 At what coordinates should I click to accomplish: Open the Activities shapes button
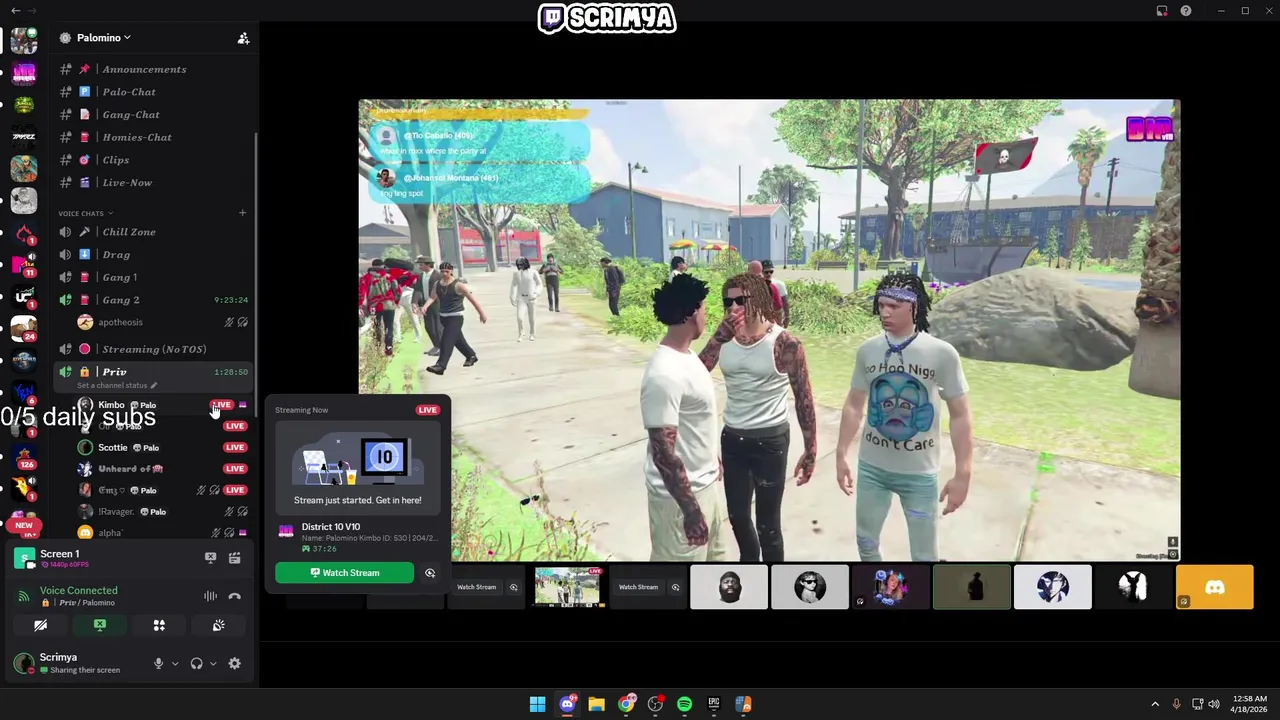click(159, 625)
